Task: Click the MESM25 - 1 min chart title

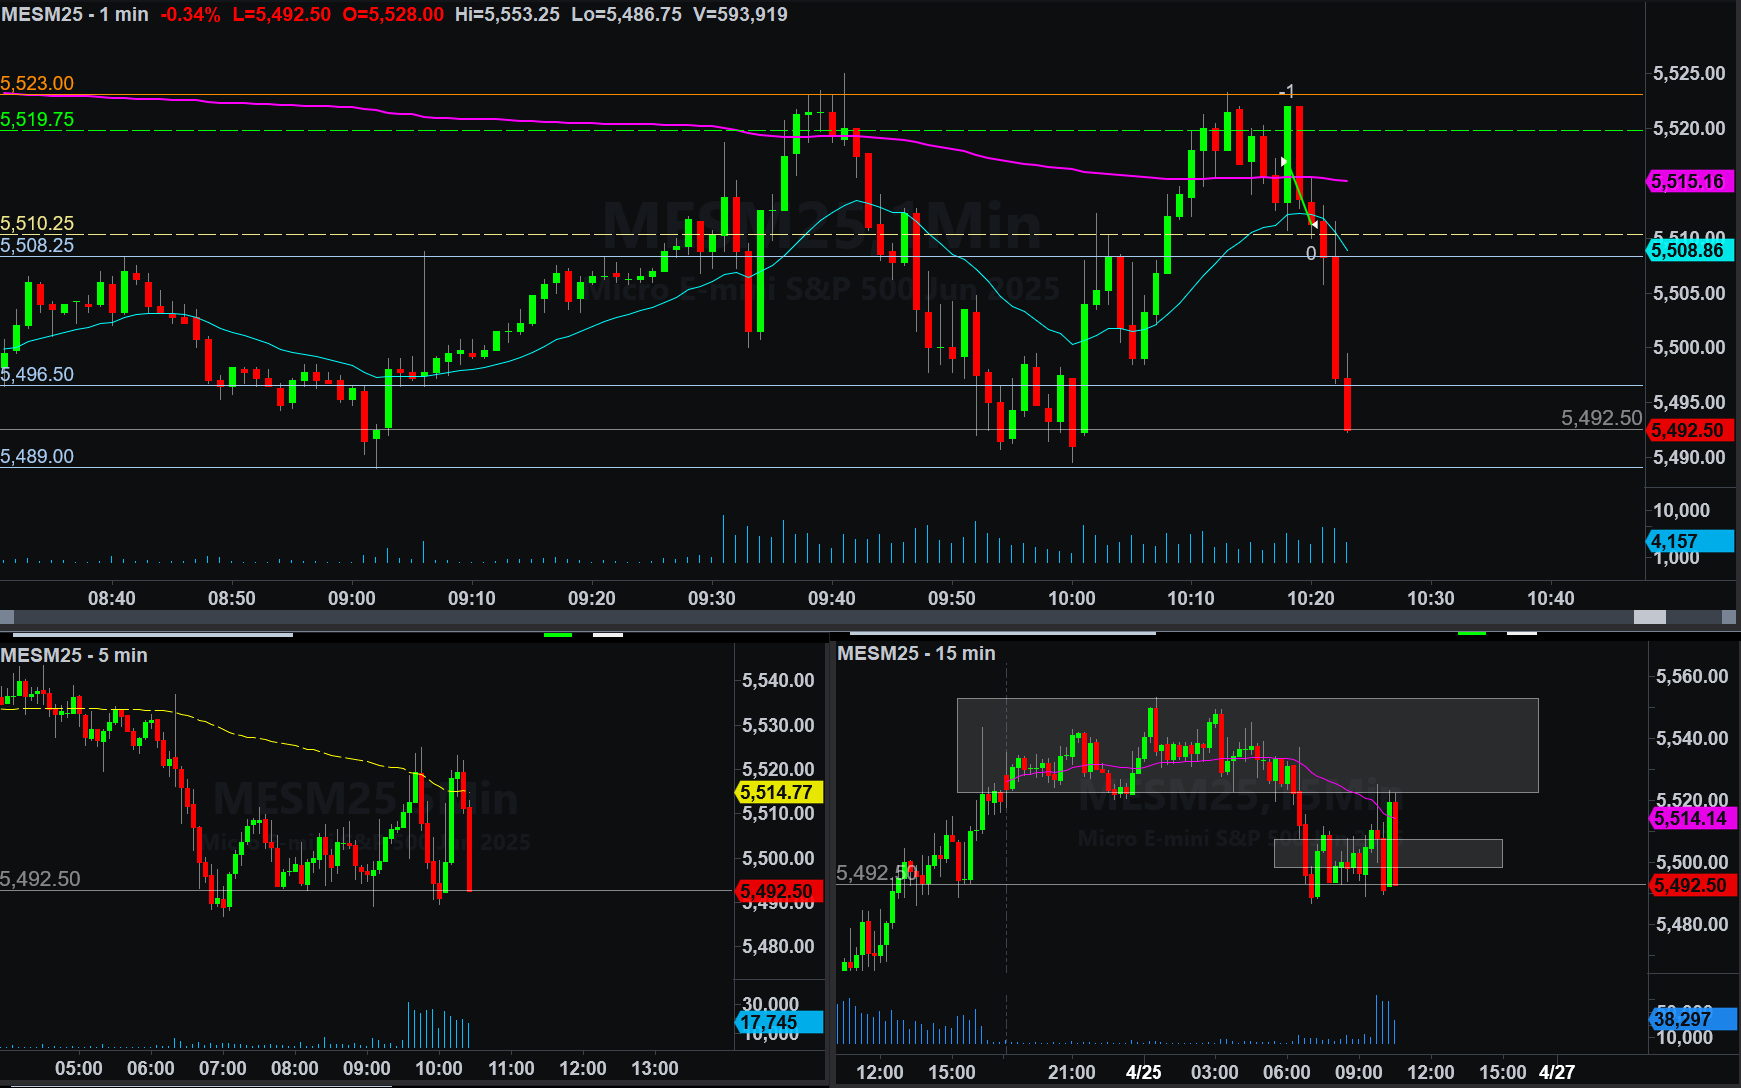Action: [75, 15]
